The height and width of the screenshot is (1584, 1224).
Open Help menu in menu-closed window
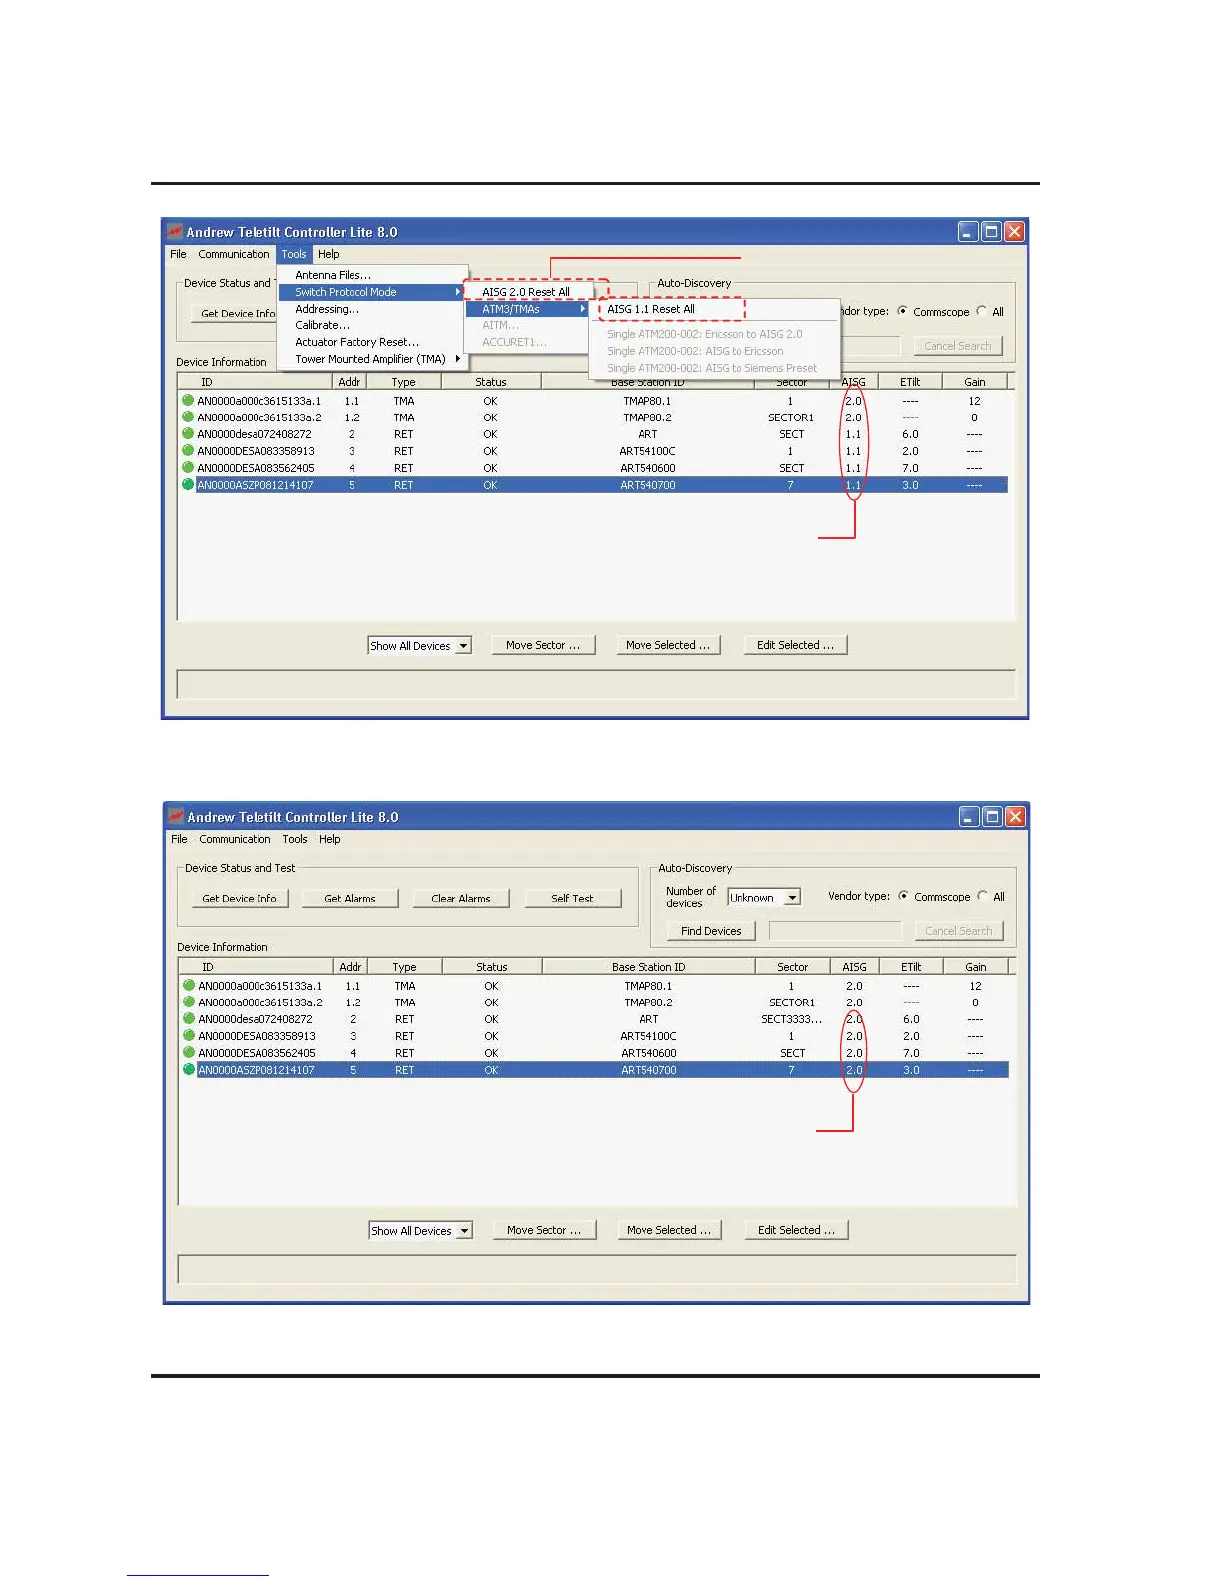click(x=330, y=839)
